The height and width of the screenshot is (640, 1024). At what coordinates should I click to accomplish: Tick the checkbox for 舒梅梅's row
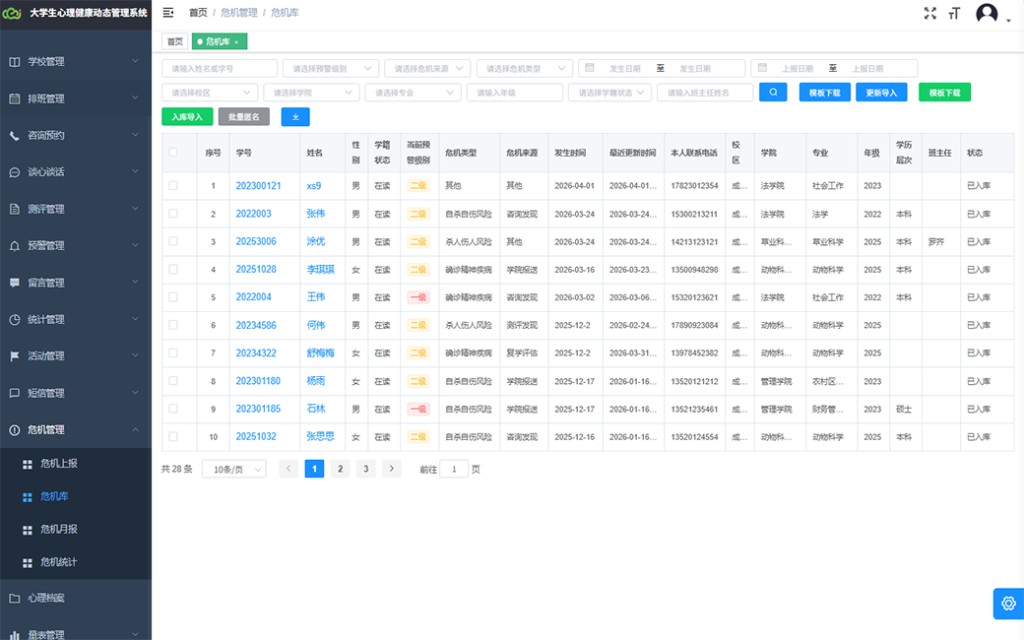(x=173, y=353)
